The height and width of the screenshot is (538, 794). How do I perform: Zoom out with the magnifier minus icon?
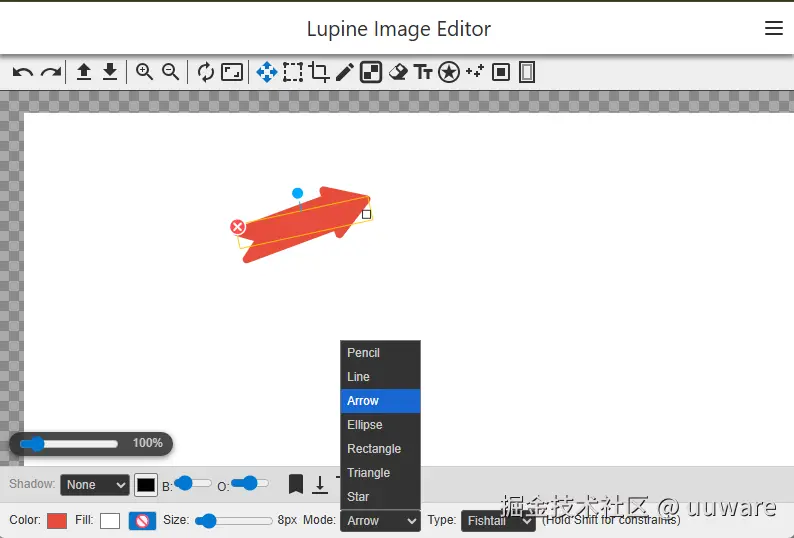(x=171, y=72)
